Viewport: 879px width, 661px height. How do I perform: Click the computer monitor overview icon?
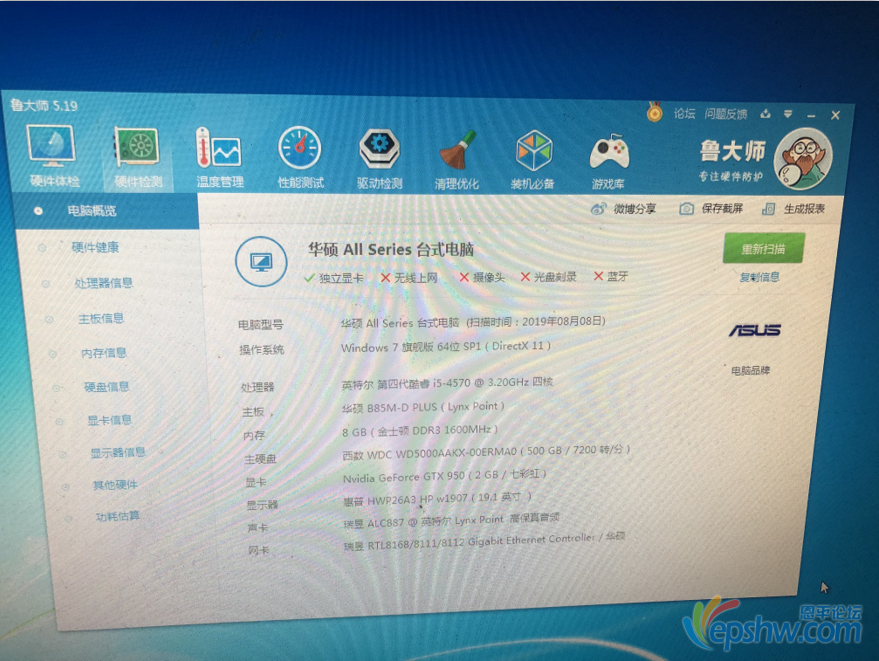tap(261, 262)
